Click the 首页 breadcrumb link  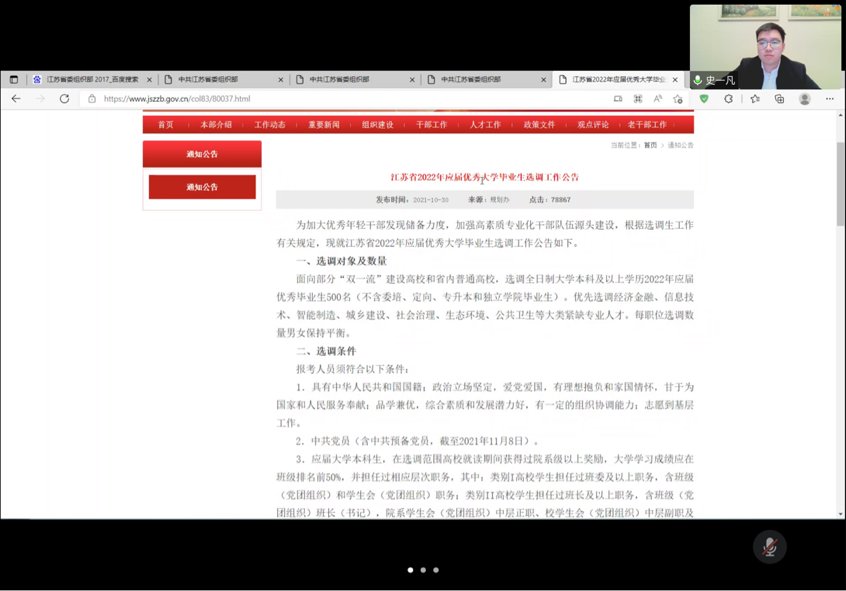point(650,146)
